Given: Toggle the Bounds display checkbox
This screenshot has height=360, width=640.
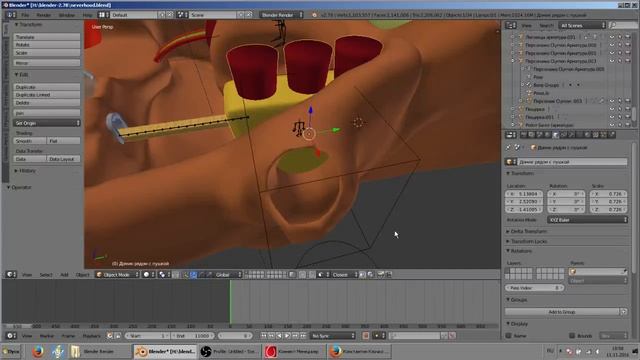Looking at the screenshot, I should [x=572, y=336].
